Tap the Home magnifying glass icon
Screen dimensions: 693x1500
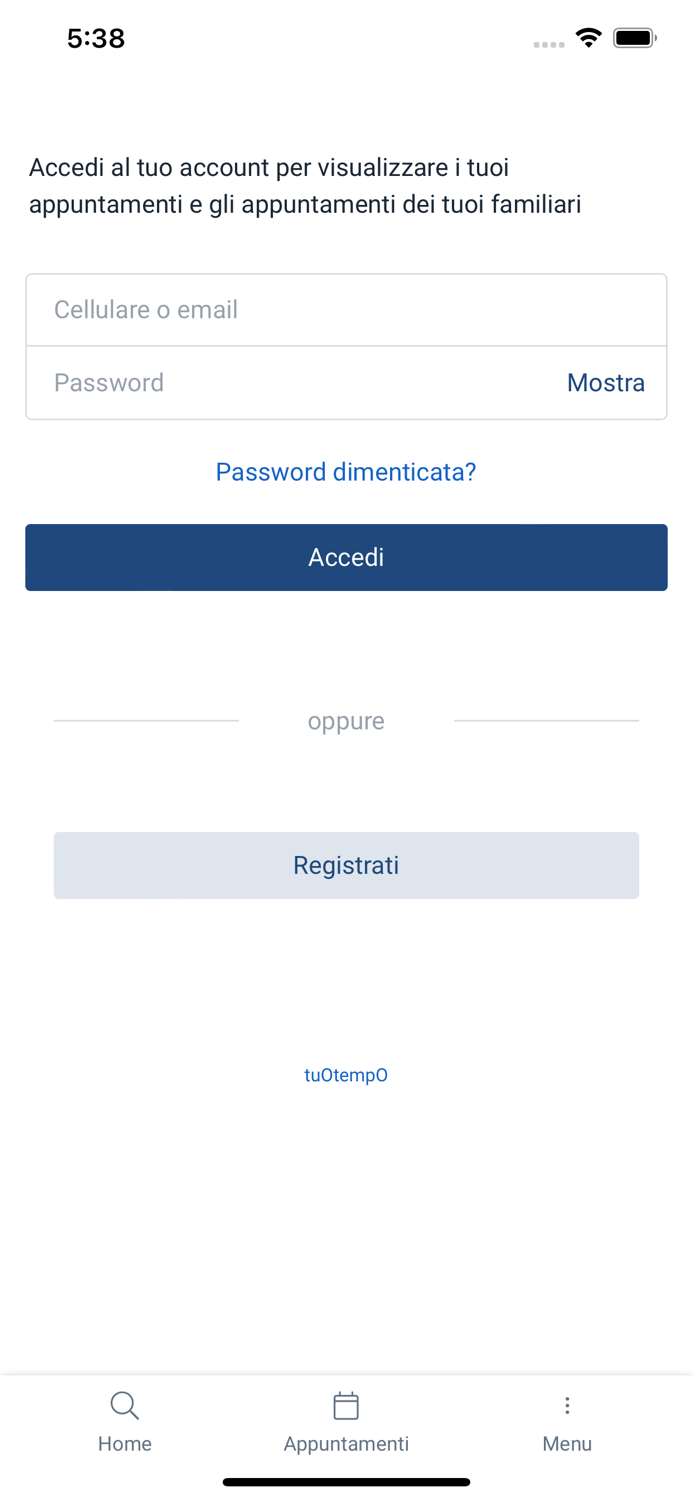125,1405
